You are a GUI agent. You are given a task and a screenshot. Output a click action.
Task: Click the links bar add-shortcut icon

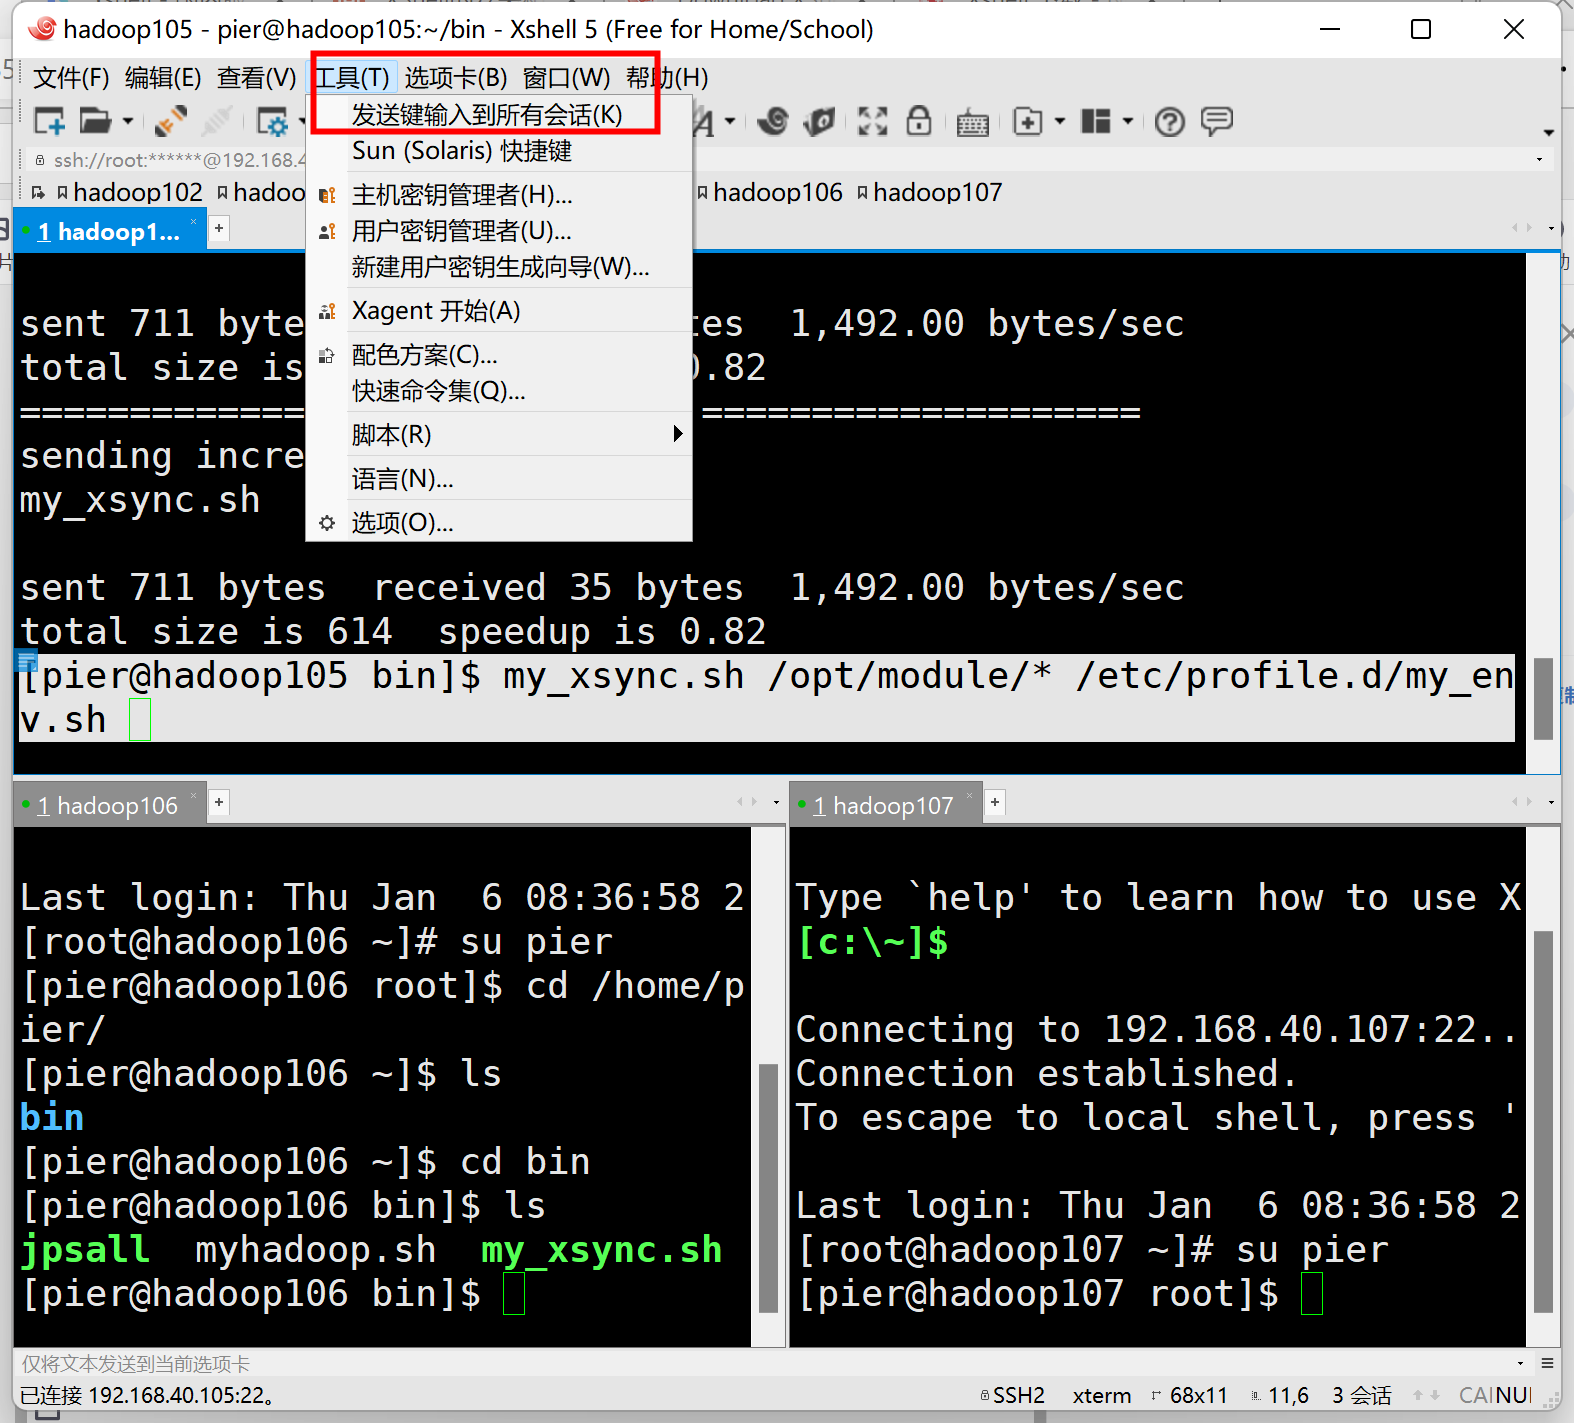pyautogui.click(x=38, y=192)
